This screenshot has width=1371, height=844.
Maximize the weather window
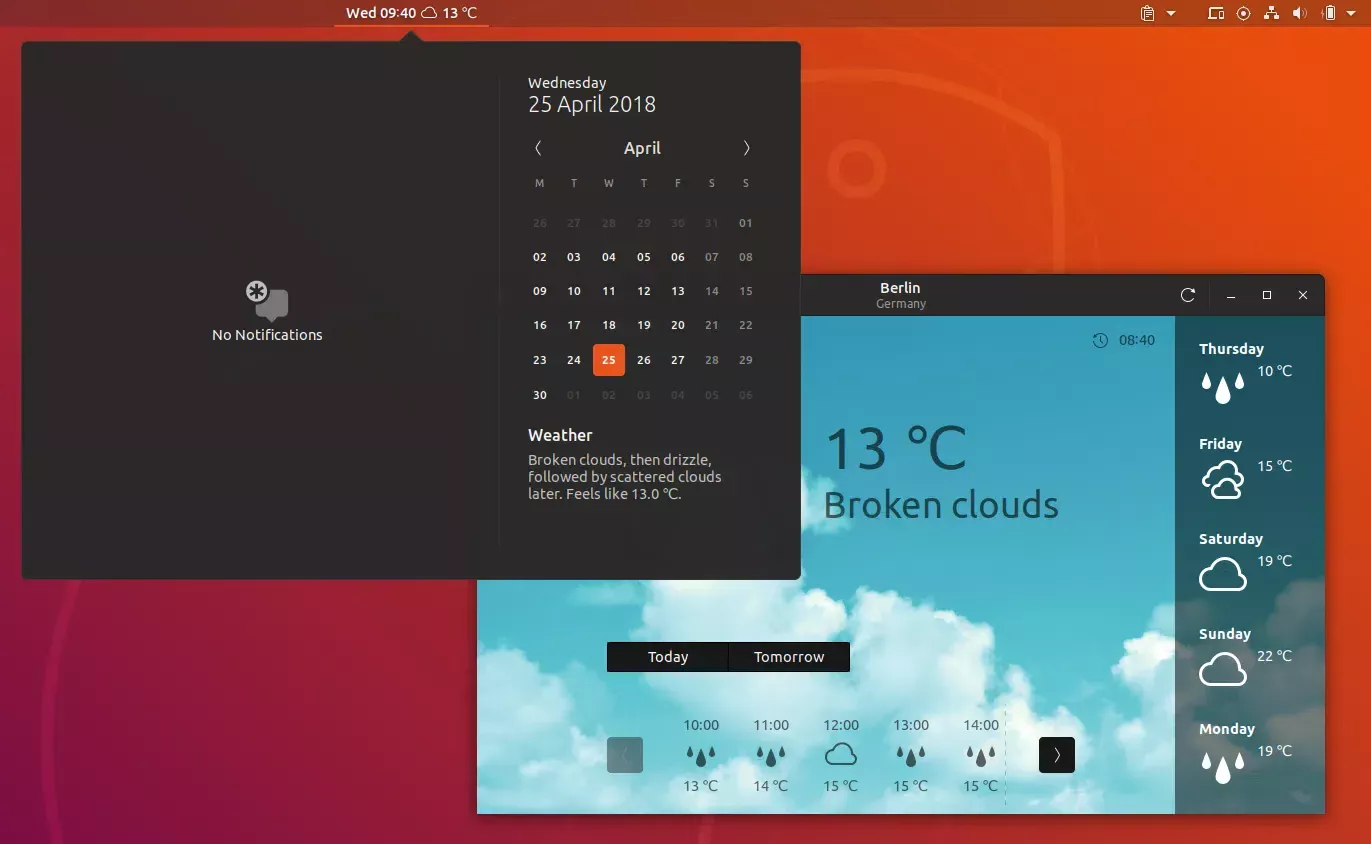(x=1267, y=295)
